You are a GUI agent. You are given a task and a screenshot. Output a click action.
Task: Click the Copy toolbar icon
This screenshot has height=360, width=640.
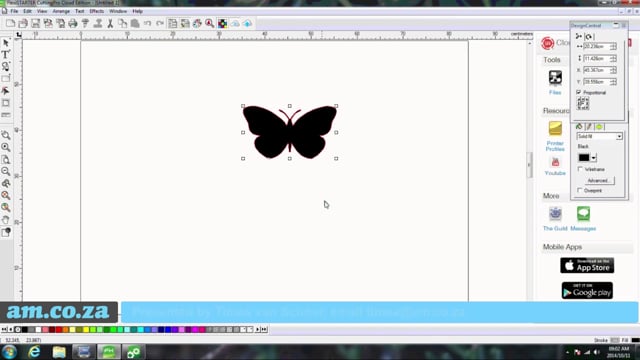[x=122, y=24]
